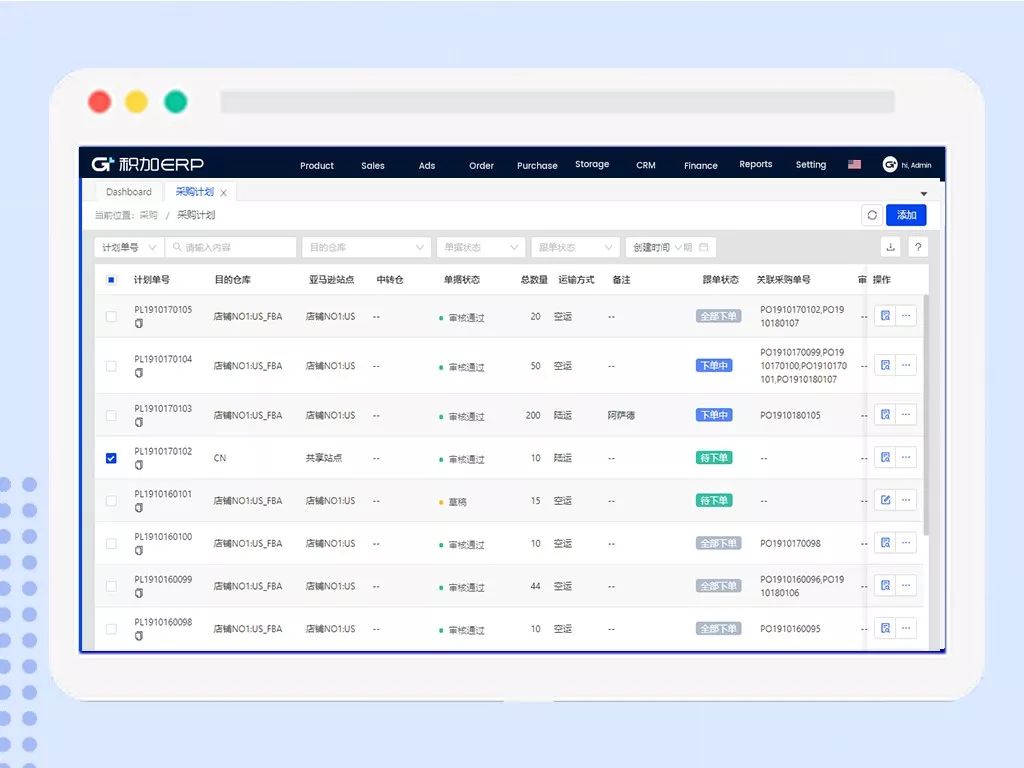1024x768 pixels.
Task: Copy plan number PL1910170104 using copy icon
Action: tap(139, 373)
